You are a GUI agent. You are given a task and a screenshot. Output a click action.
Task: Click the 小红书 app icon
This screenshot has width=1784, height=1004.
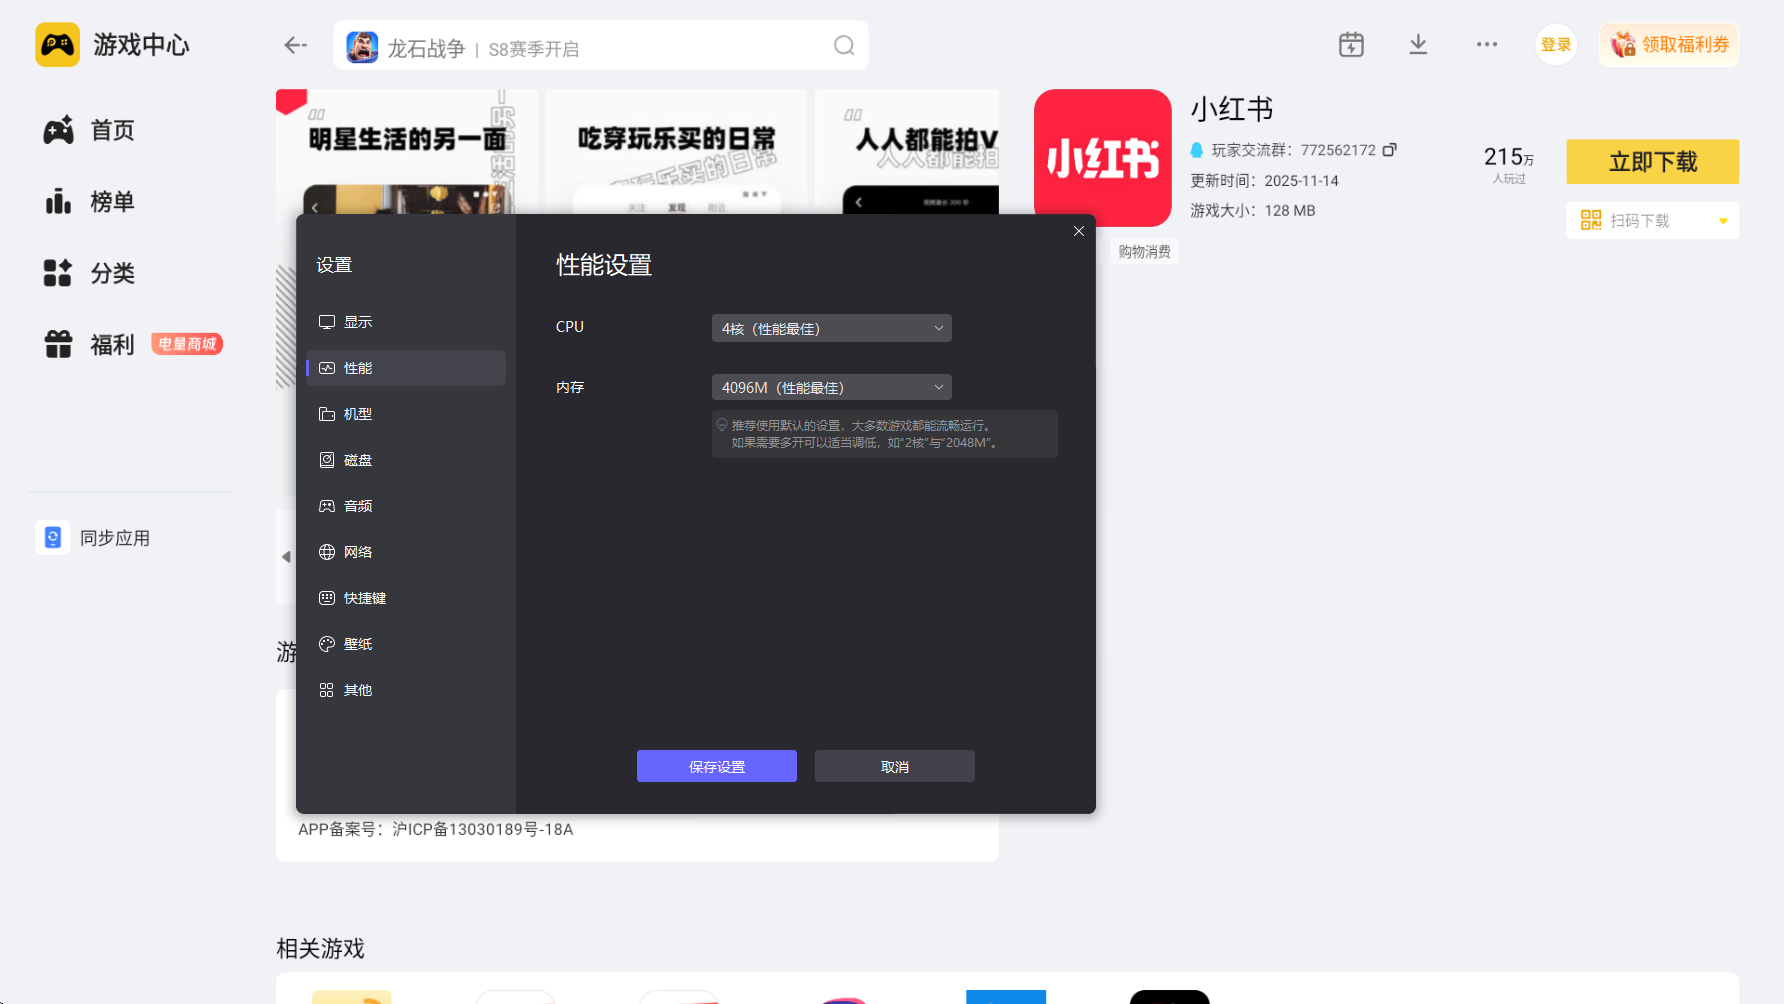(x=1102, y=158)
